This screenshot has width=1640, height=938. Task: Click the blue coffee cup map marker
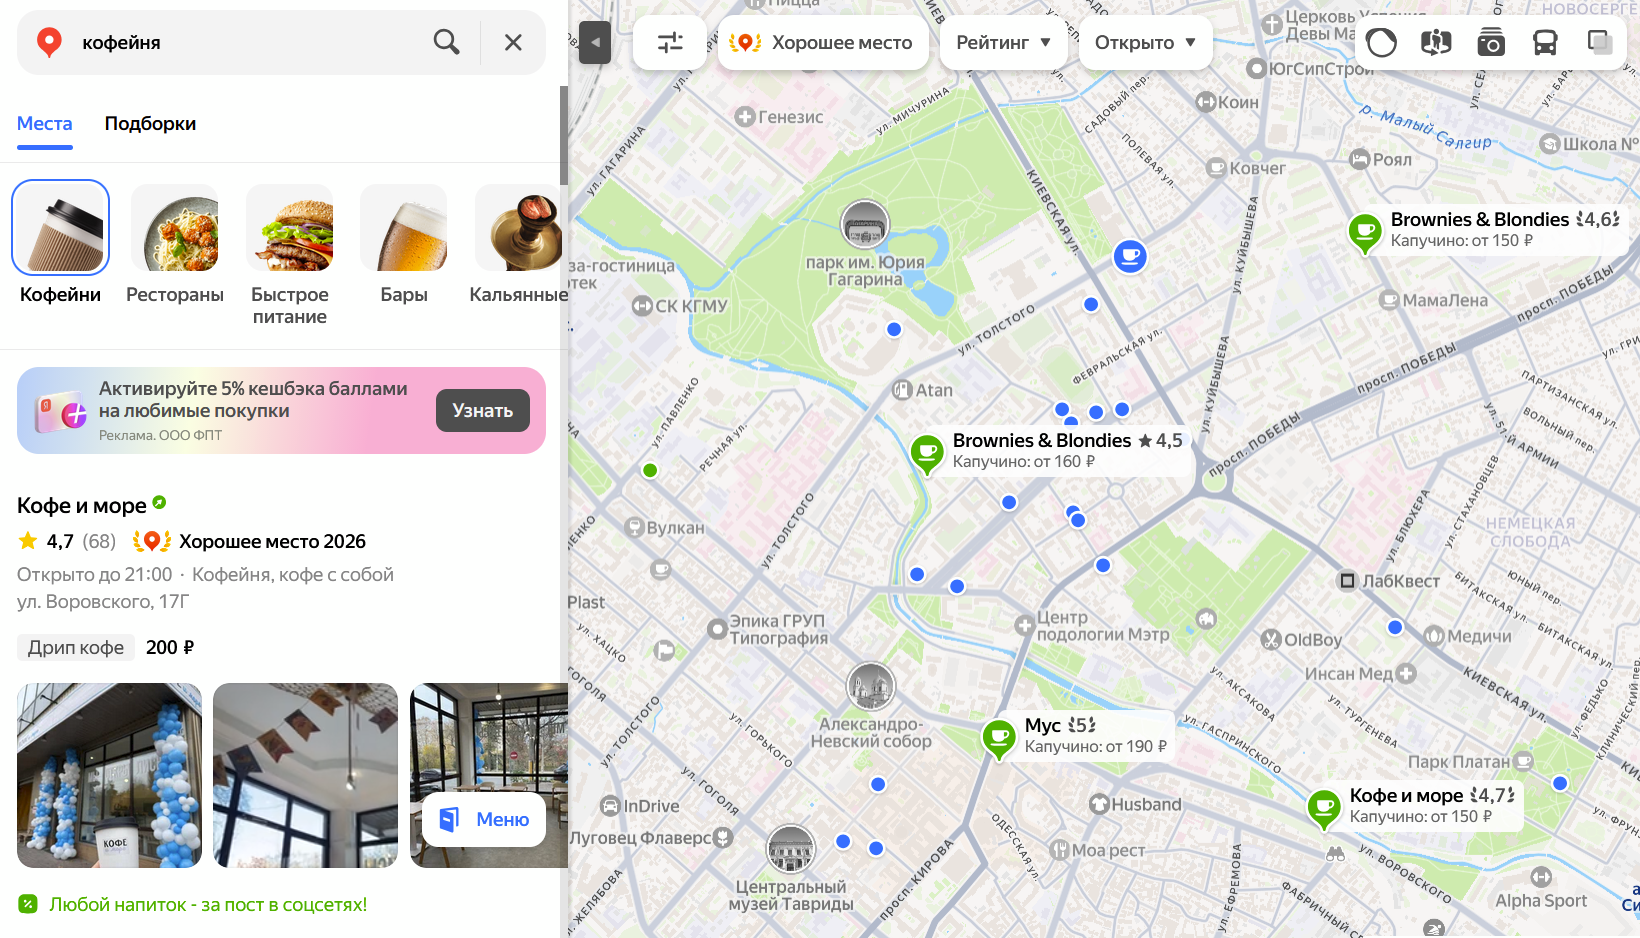(1130, 257)
